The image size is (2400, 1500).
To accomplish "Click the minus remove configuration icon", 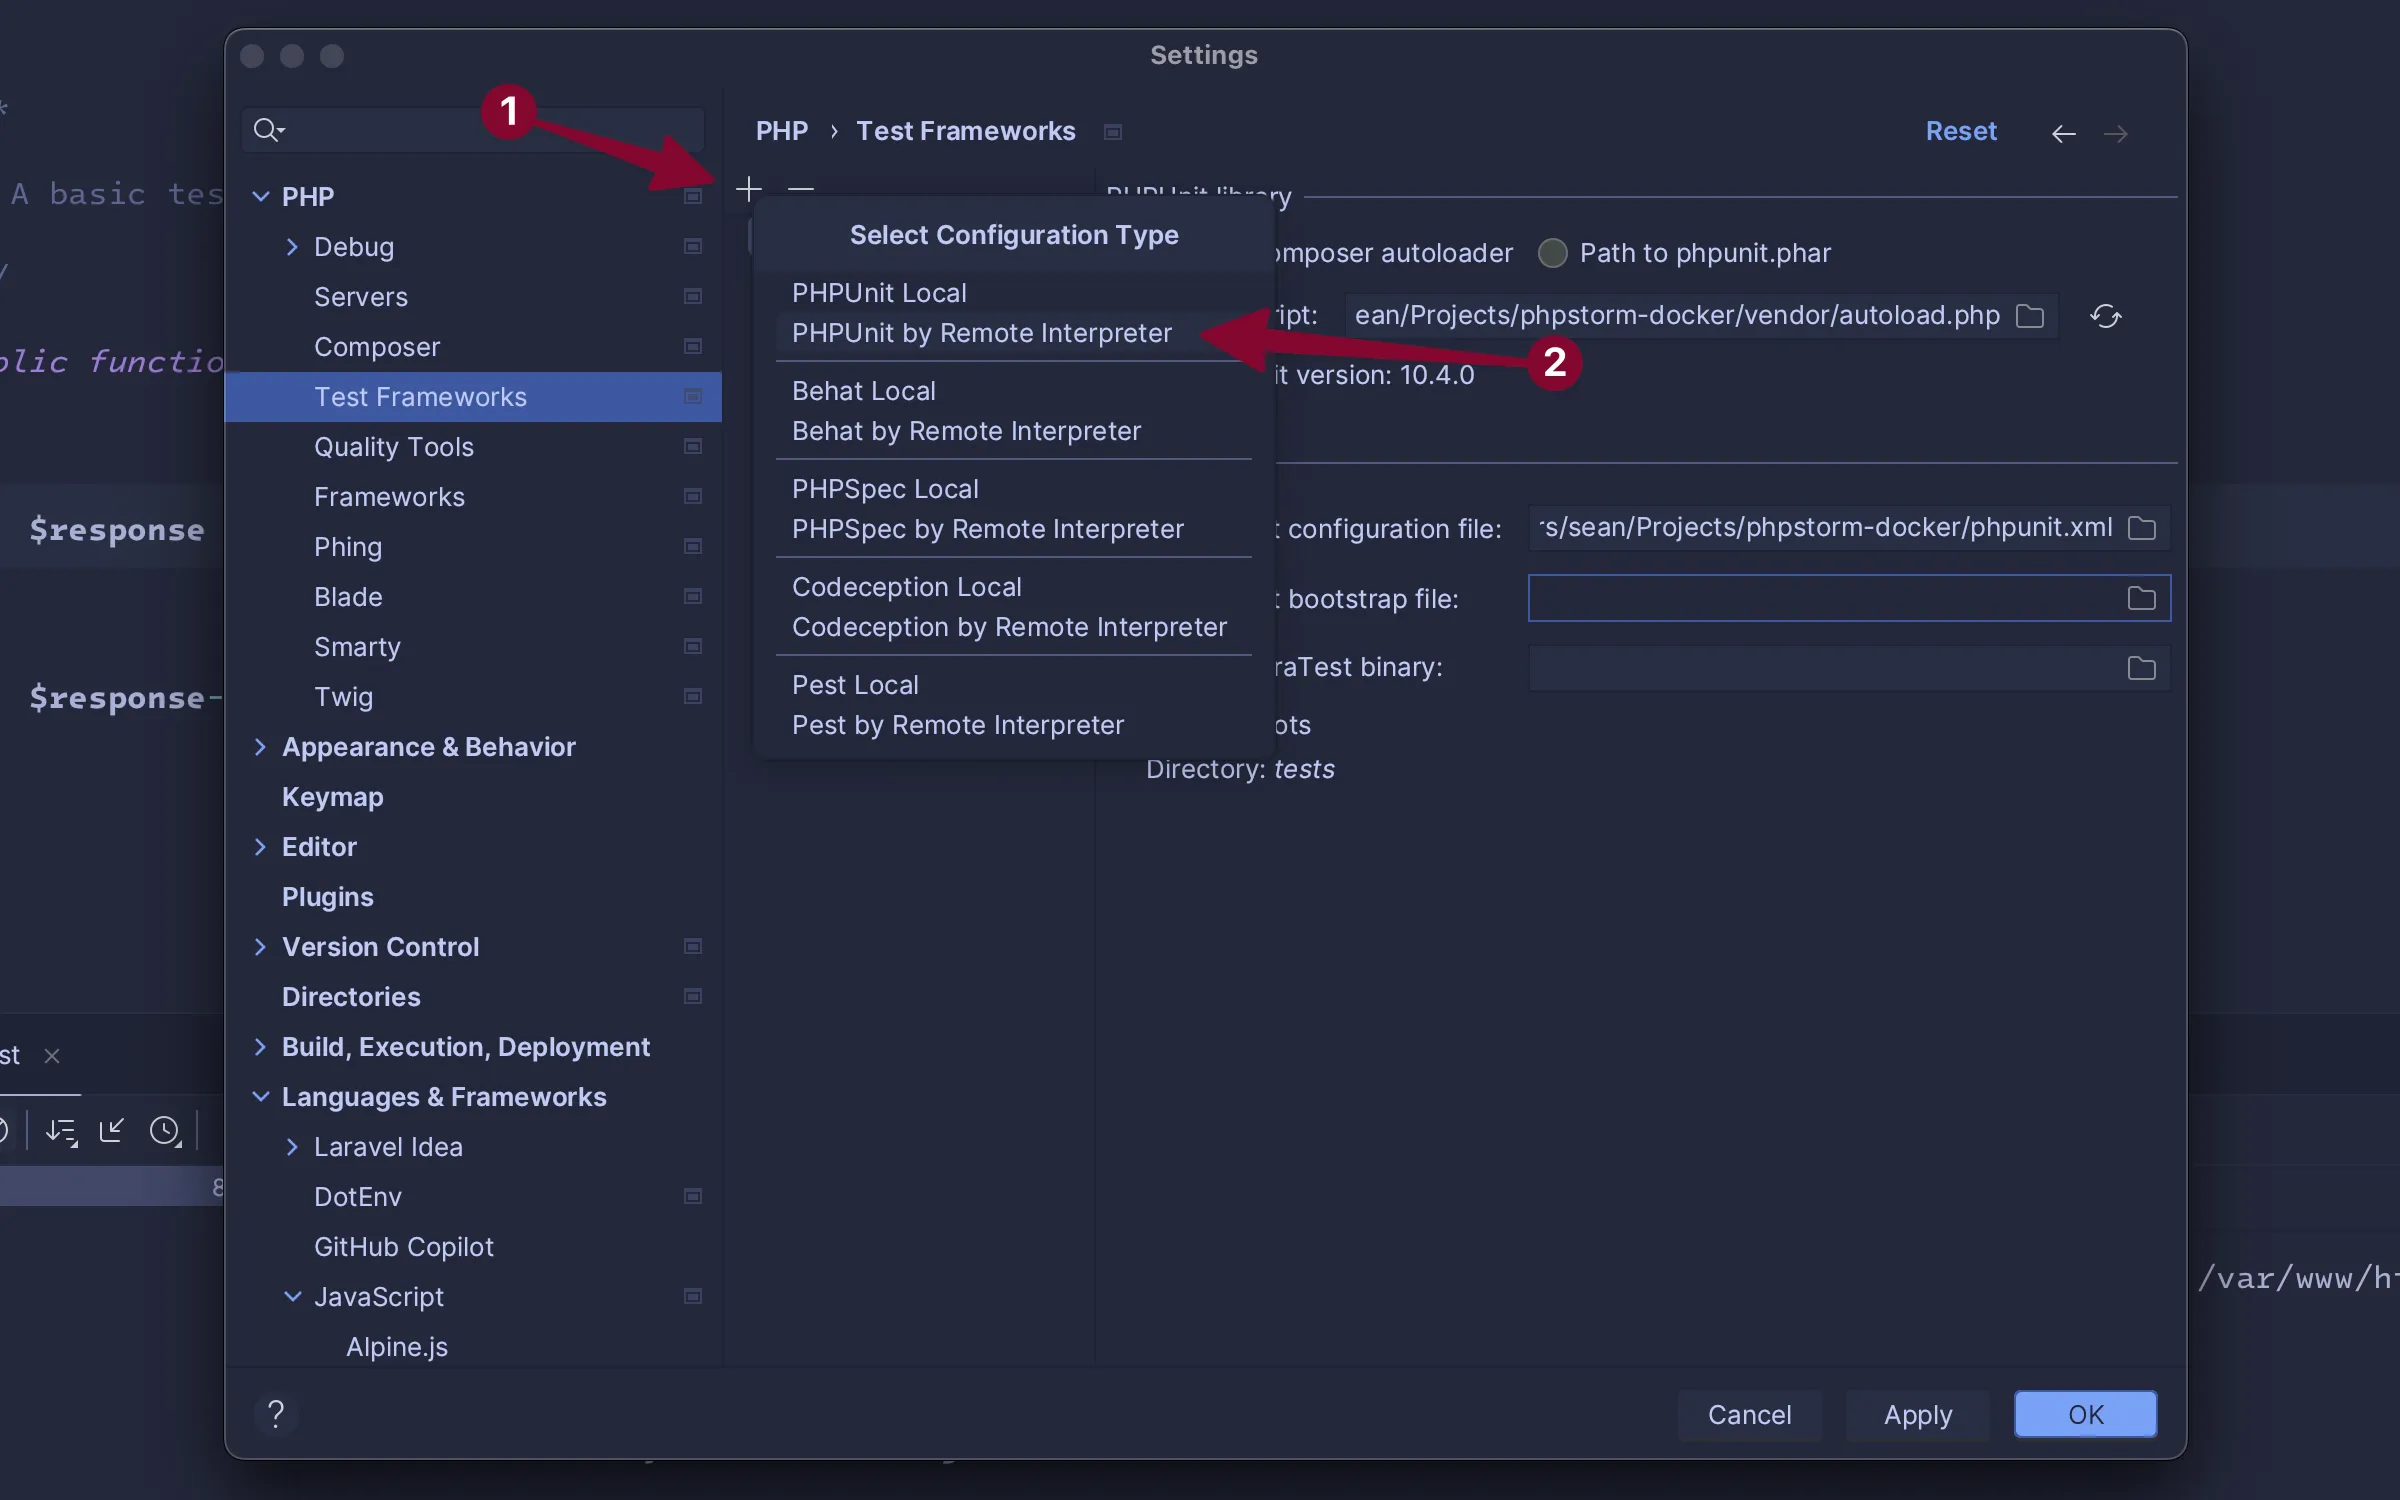I will (801, 189).
